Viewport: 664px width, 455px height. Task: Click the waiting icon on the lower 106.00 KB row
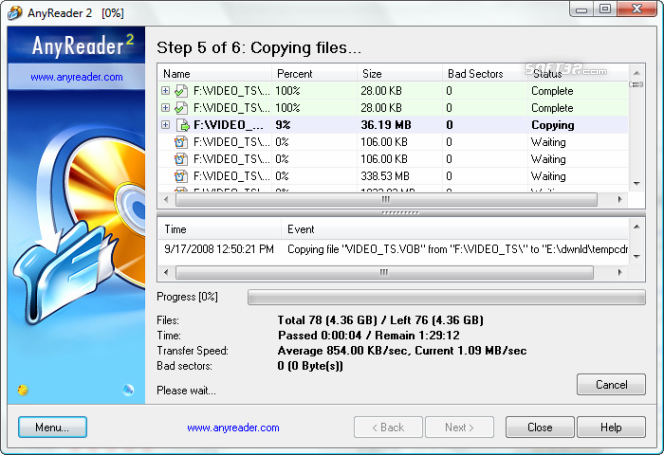tap(181, 159)
